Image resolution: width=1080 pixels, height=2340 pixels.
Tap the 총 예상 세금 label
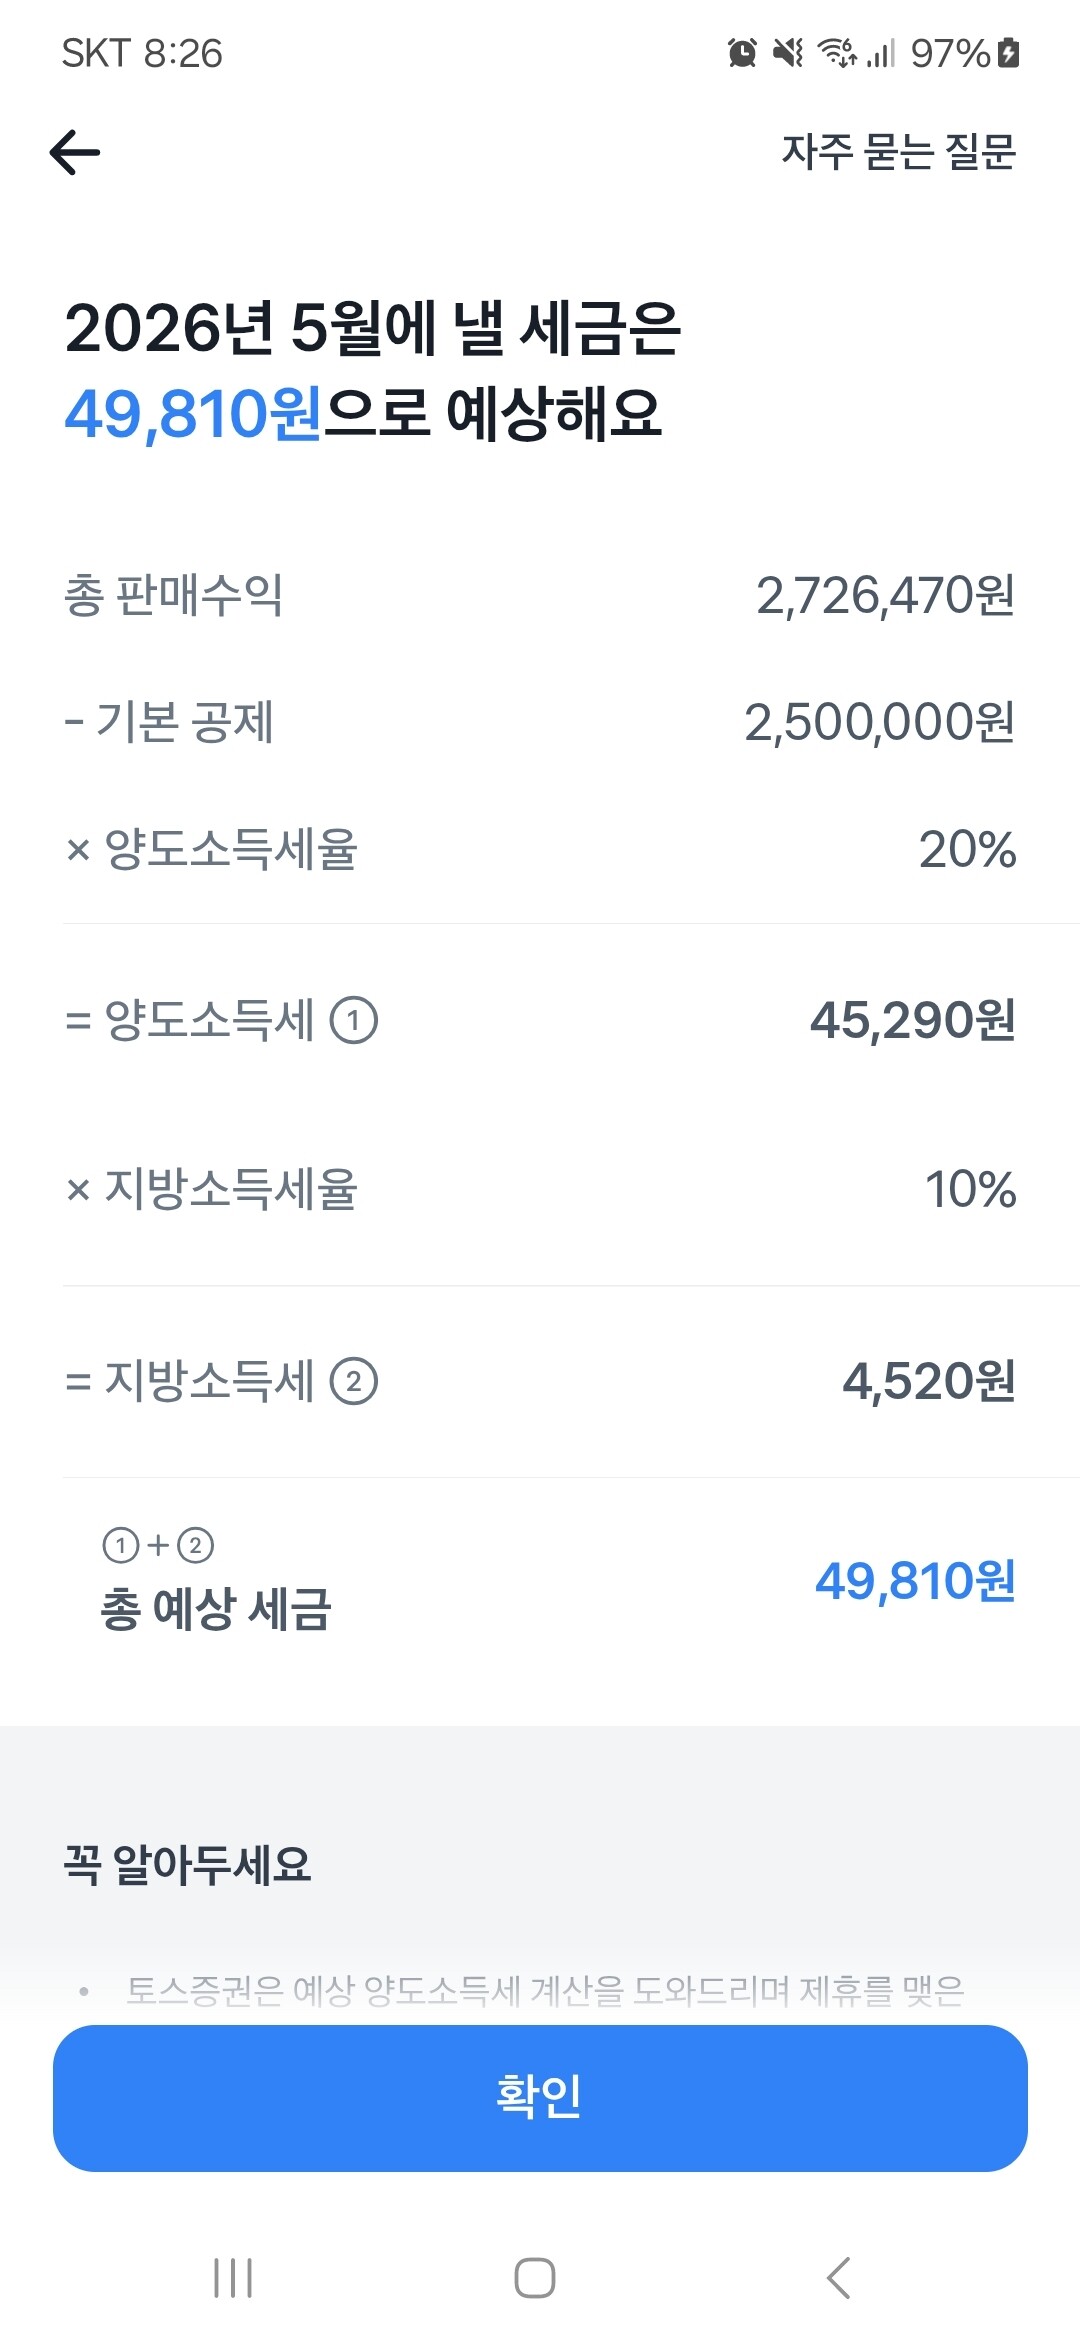[x=215, y=1609]
